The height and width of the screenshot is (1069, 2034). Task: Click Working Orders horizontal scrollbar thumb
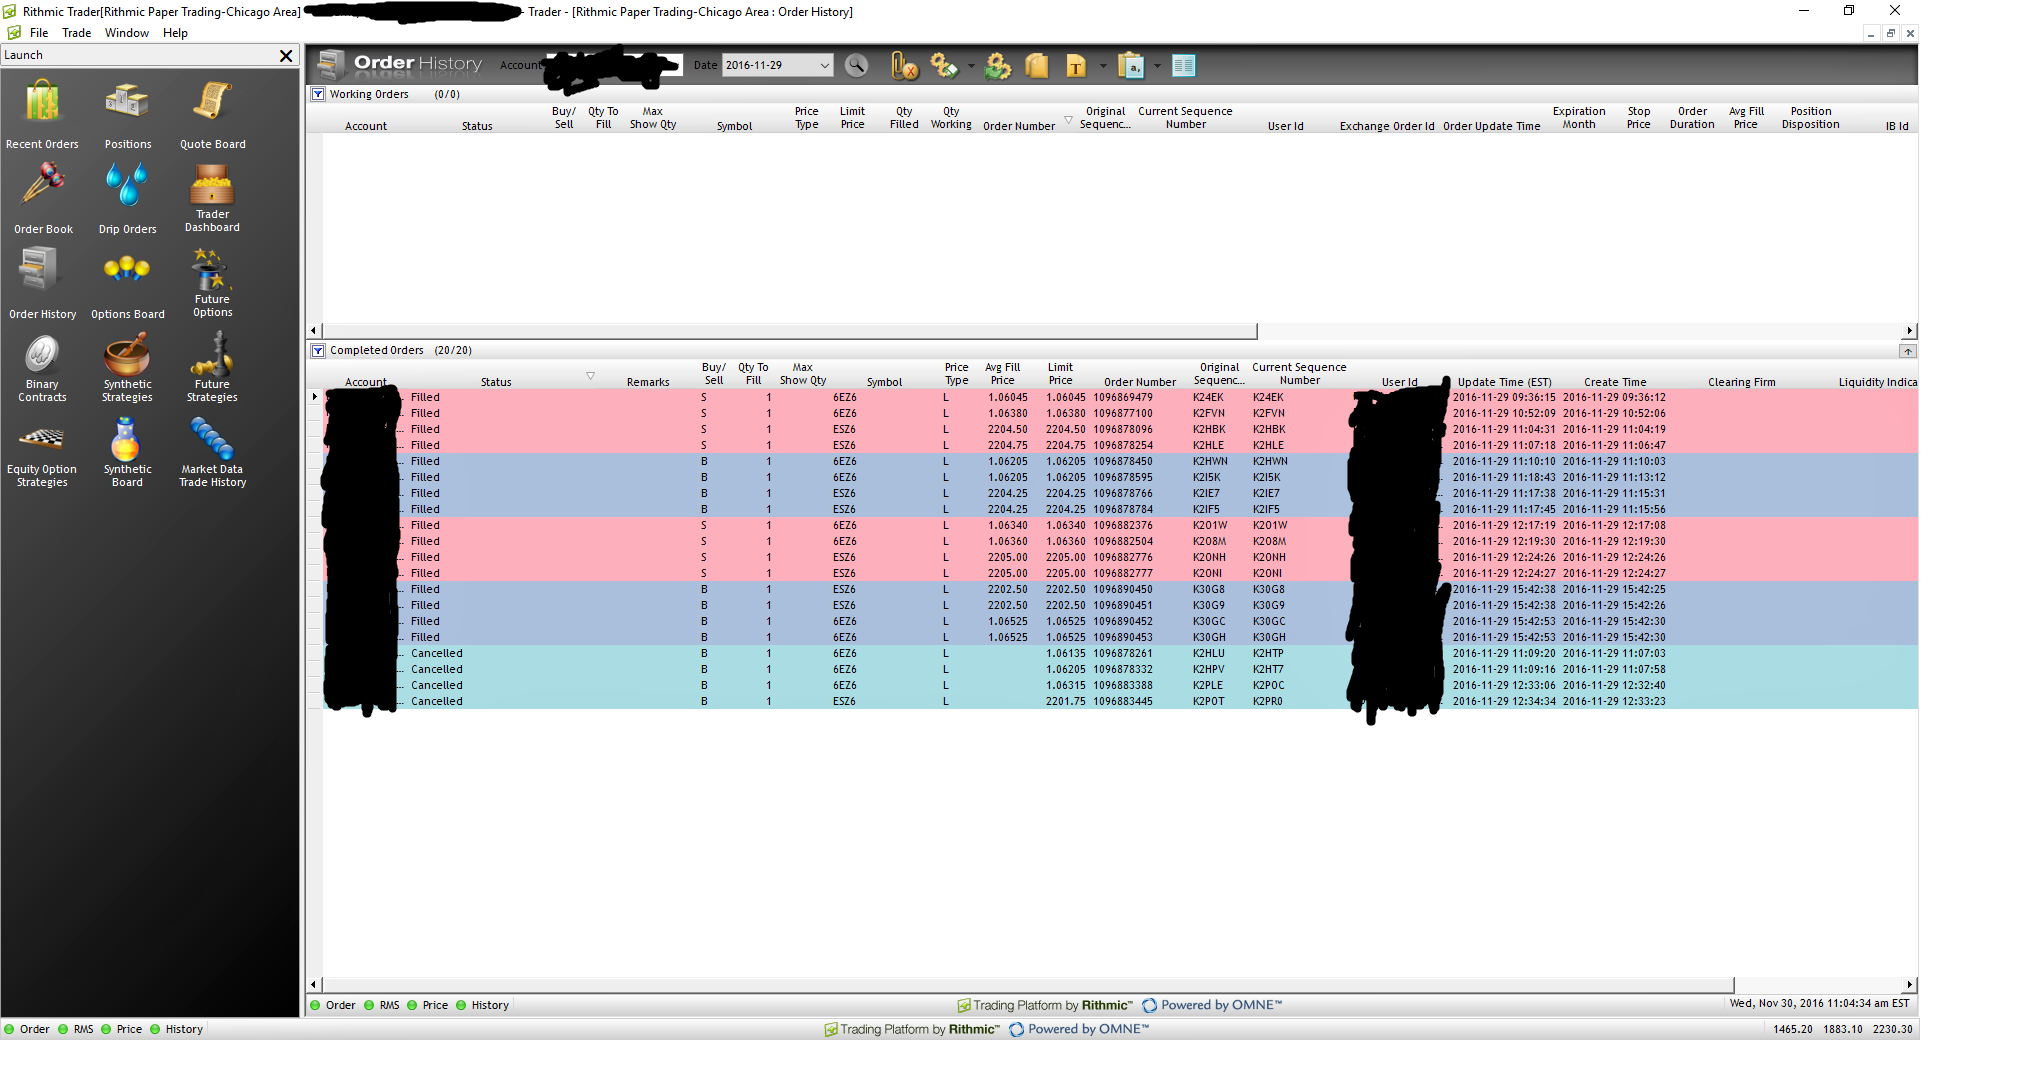point(789,331)
